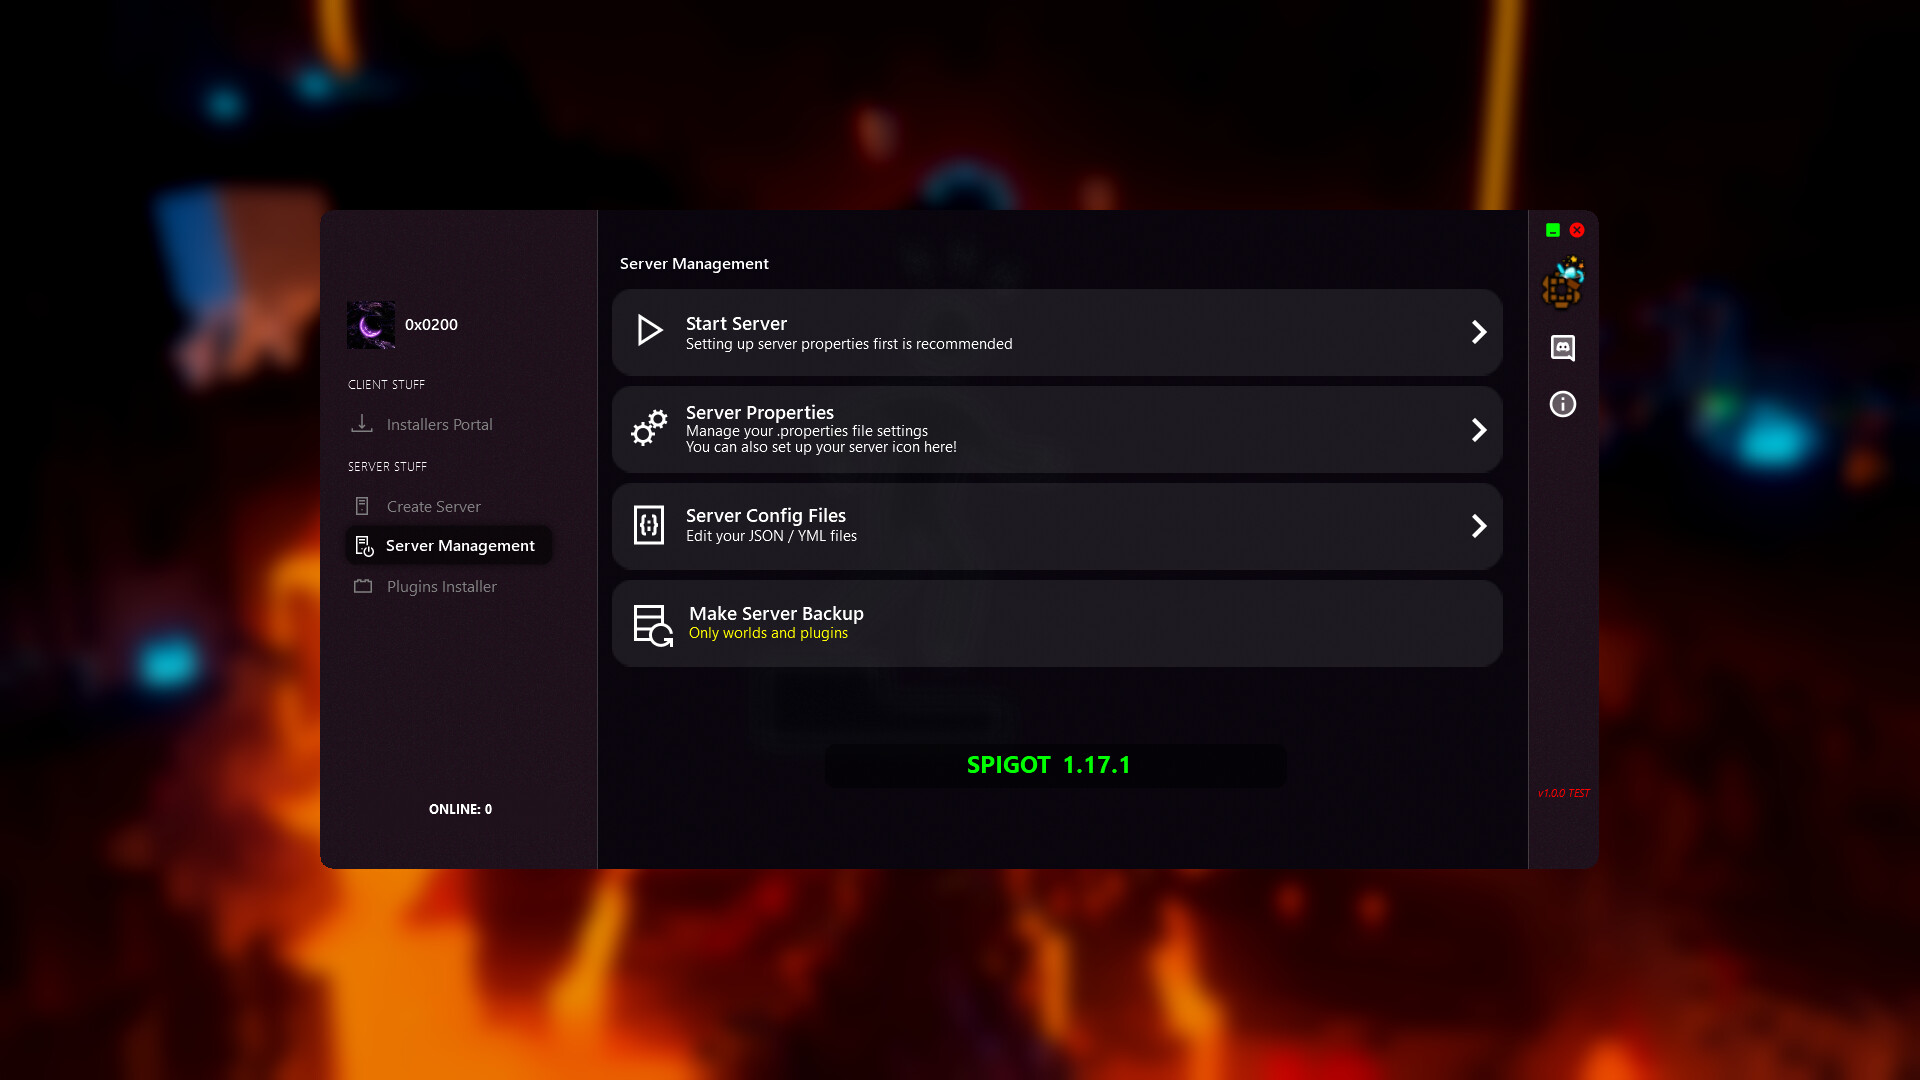The height and width of the screenshot is (1080, 1920).
Task: Click the Create Server document icon
Action: pos(363,505)
